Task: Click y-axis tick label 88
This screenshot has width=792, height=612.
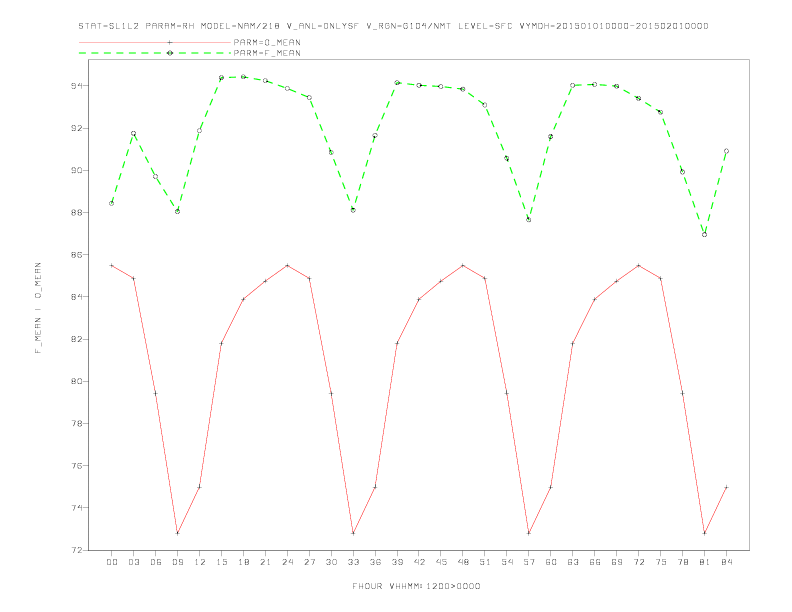Action: click(77, 213)
